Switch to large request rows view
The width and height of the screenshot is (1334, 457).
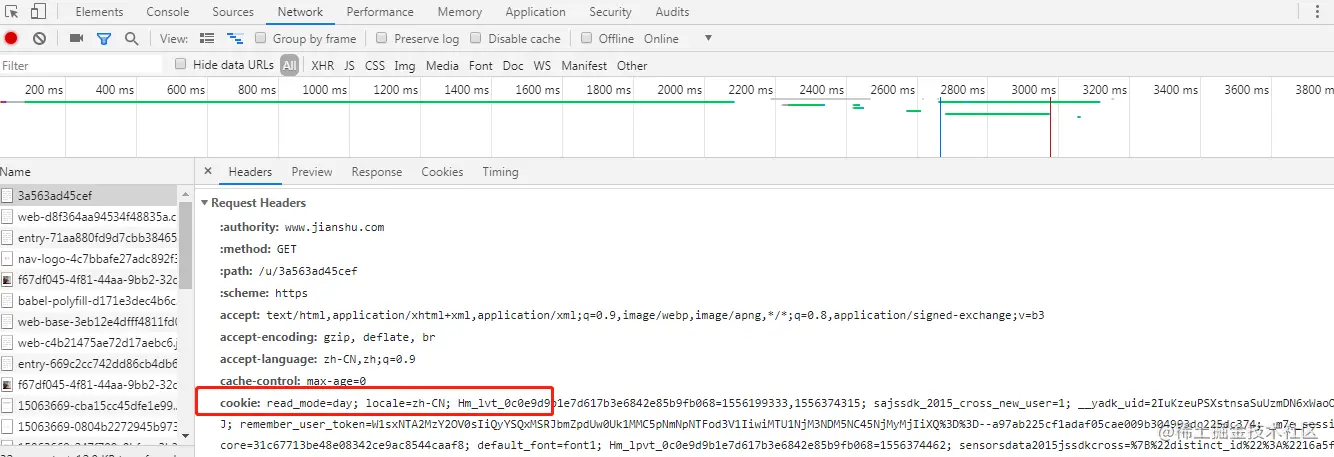click(207, 39)
